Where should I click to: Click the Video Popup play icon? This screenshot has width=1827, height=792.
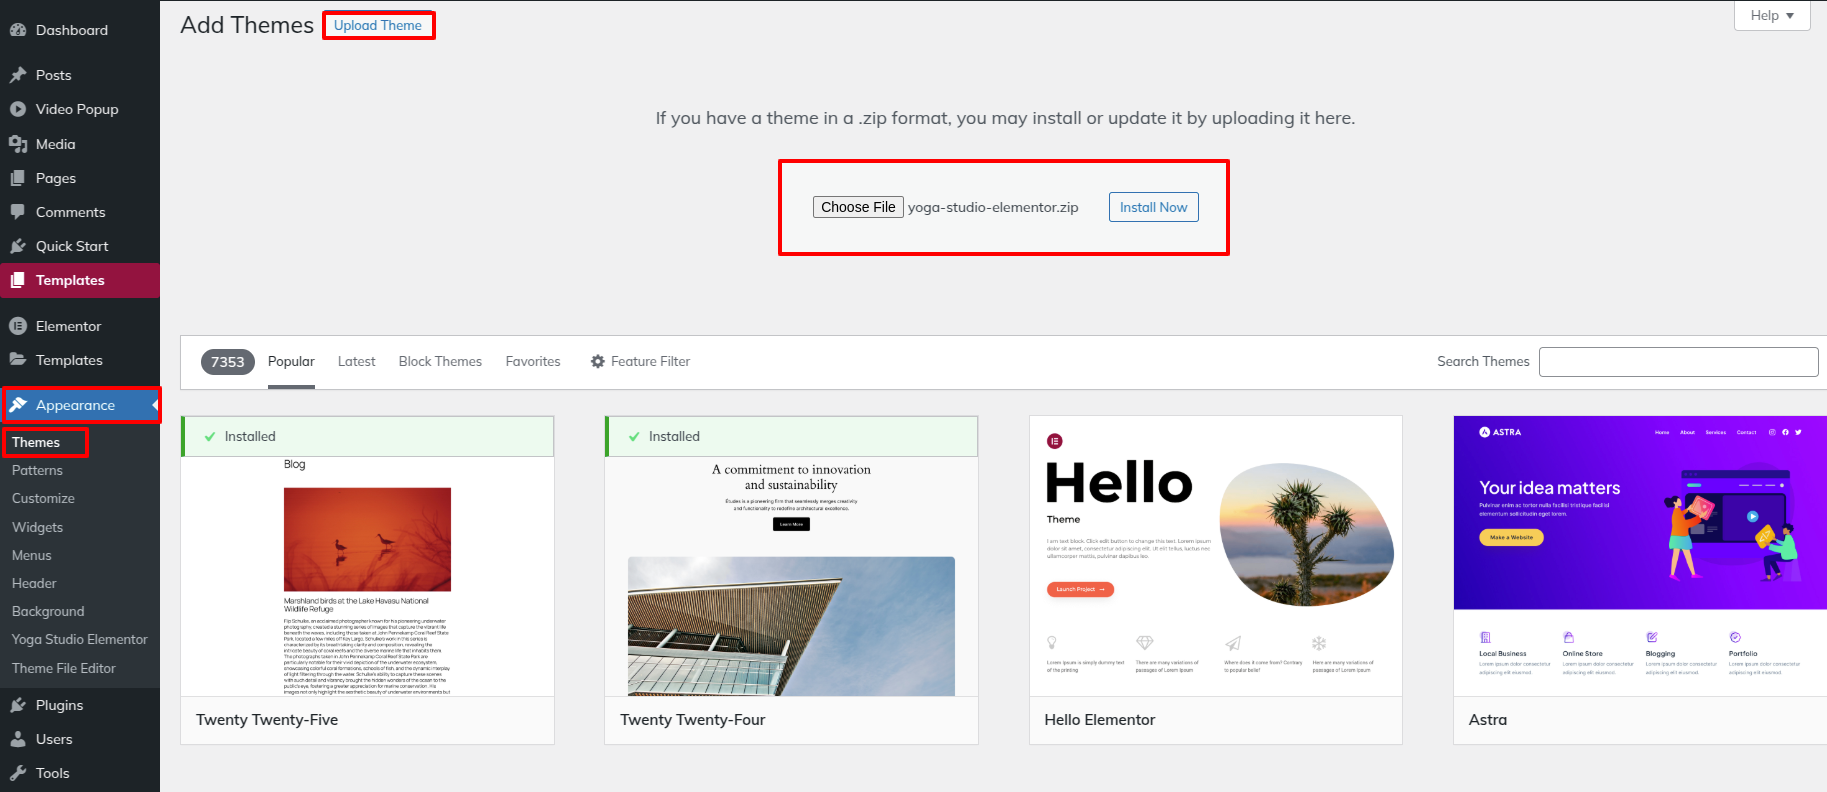click(18, 109)
